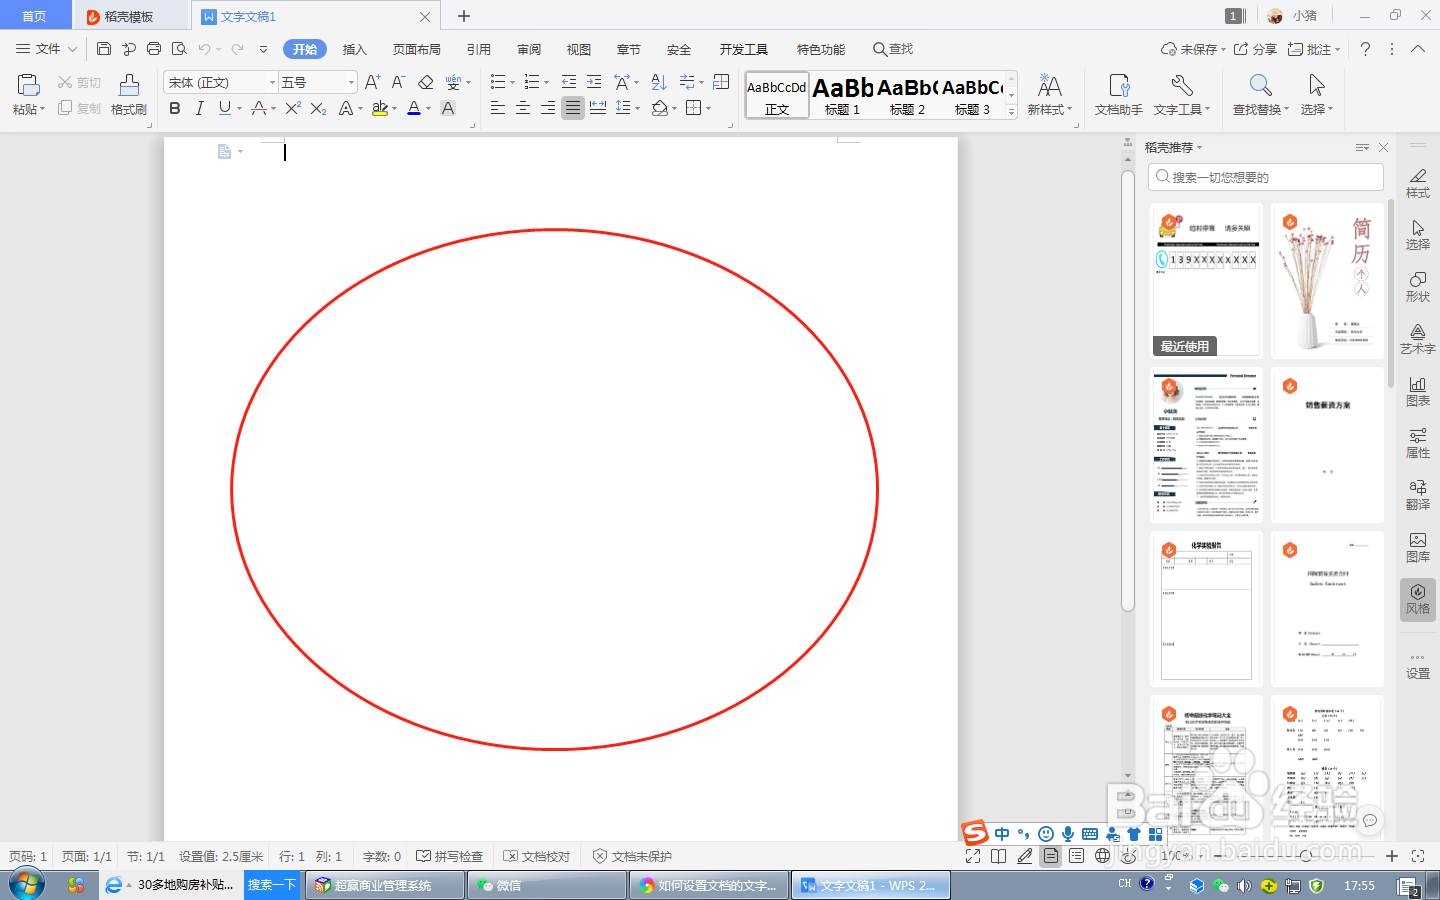The image size is (1440, 900).
Task: Click the decrease indent icon
Action: [x=569, y=82]
